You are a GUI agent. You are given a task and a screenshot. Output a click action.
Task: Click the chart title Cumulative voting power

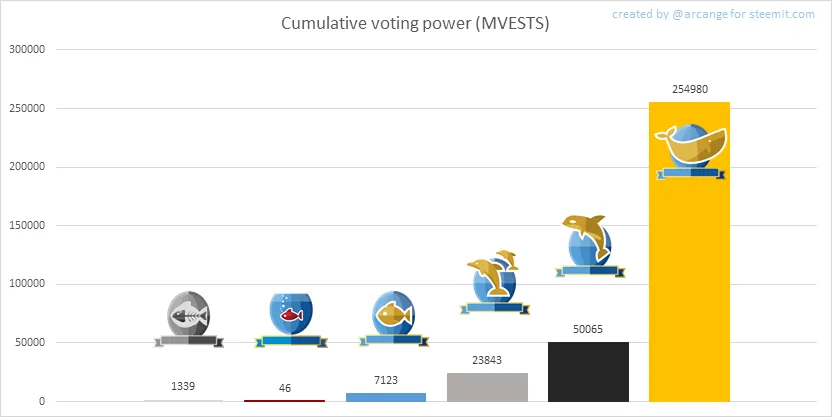pos(415,24)
